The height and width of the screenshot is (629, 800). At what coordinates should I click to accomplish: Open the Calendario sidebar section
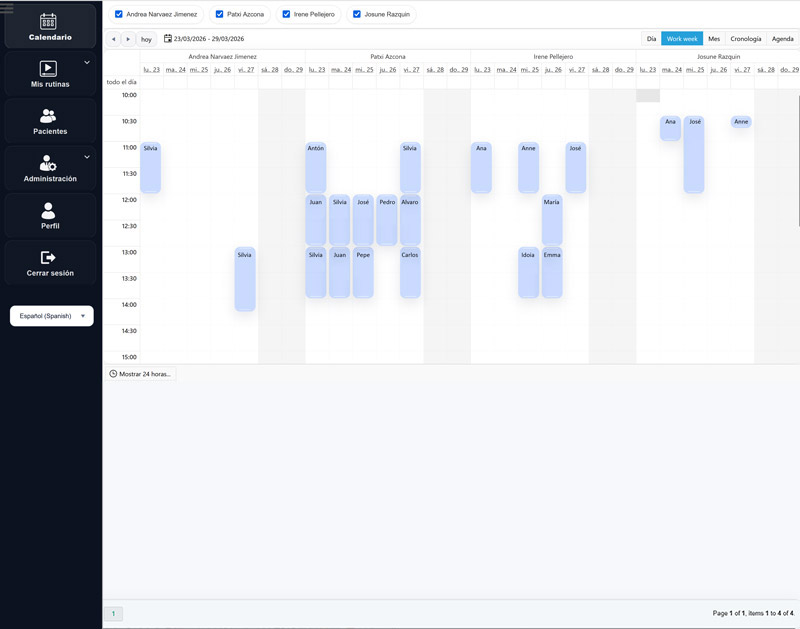pyautogui.click(x=49, y=27)
